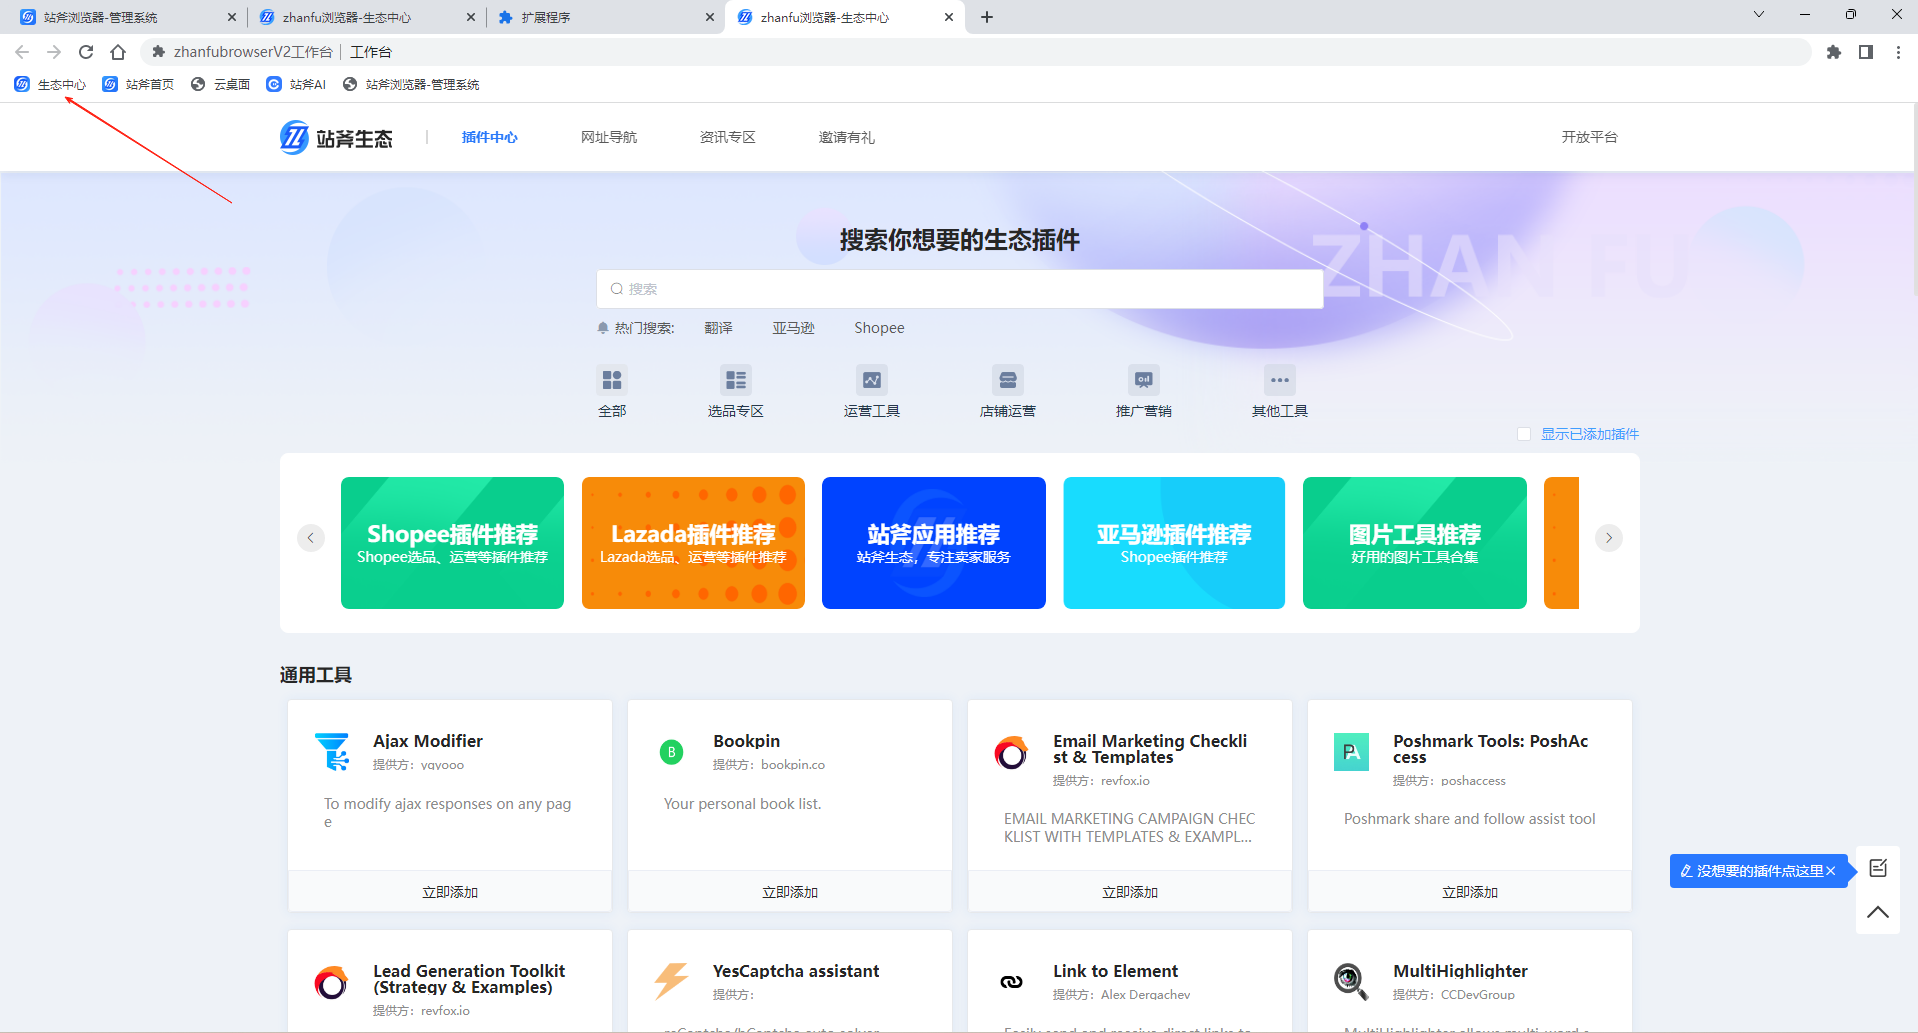Navigate forward in the browser
This screenshot has width=1918, height=1033.
point(54,52)
